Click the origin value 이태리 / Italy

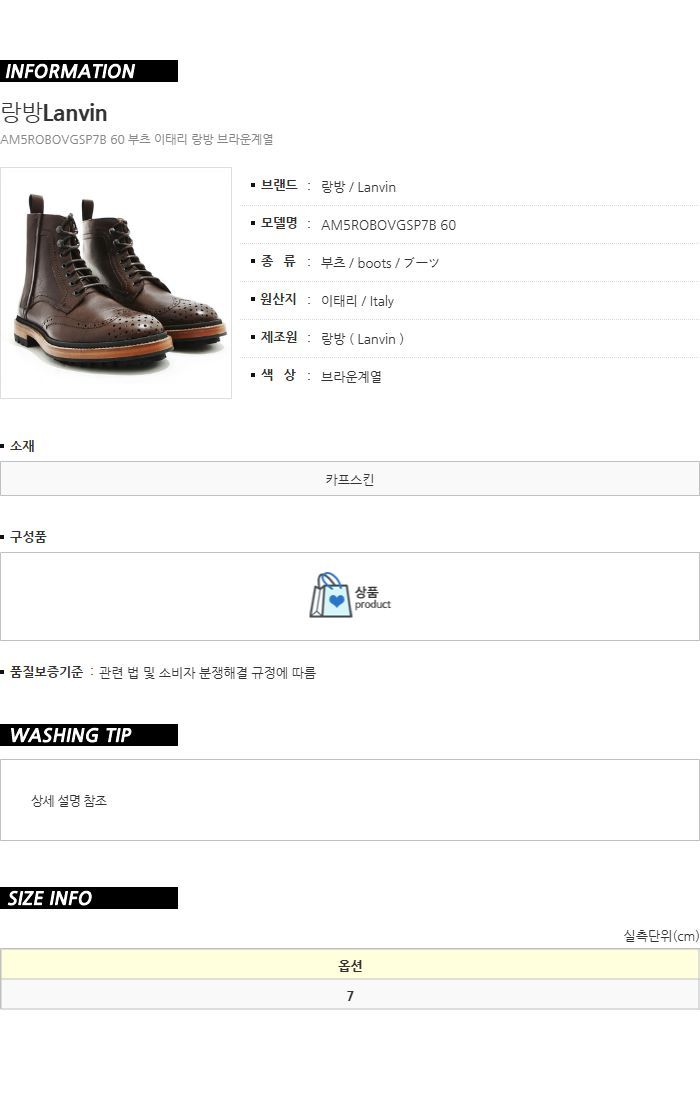click(x=357, y=301)
